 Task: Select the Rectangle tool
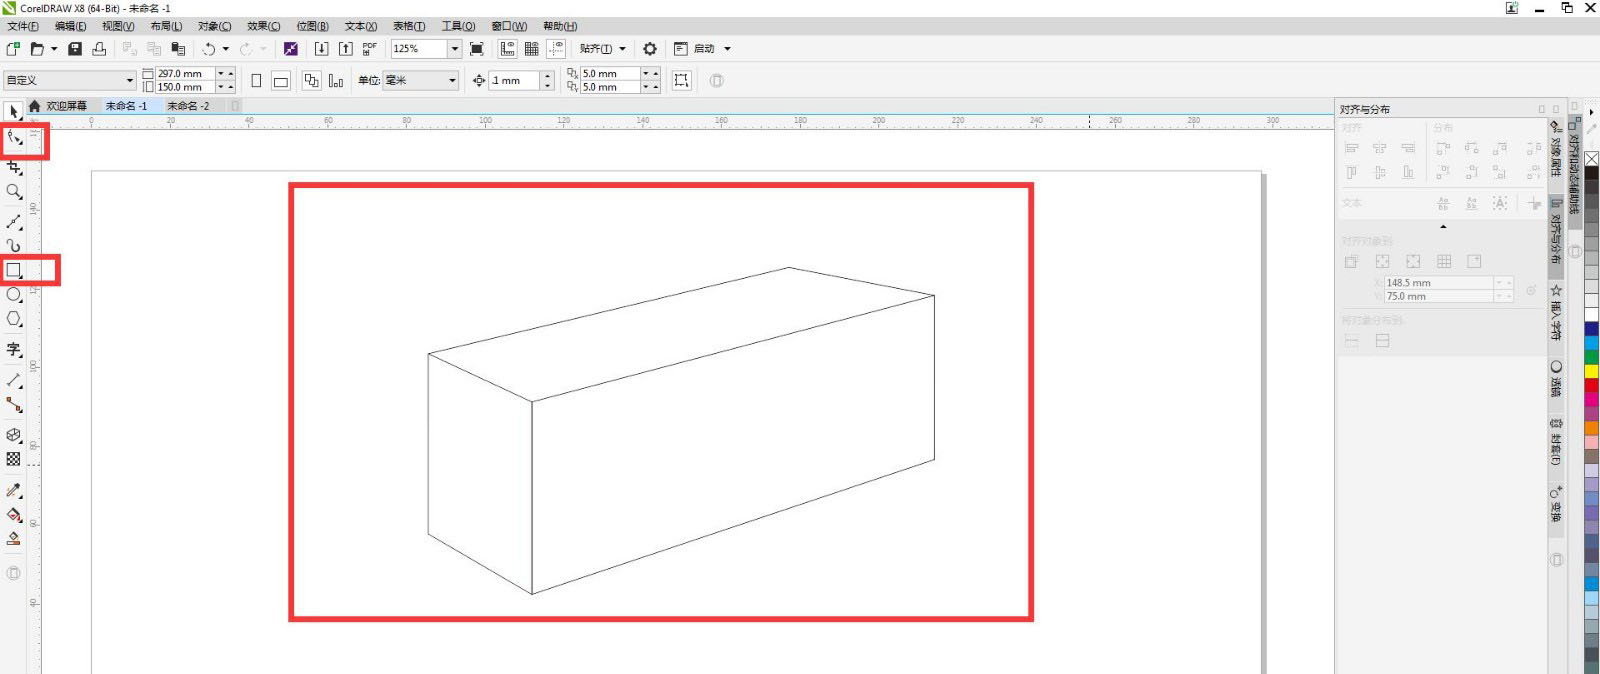[14, 270]
